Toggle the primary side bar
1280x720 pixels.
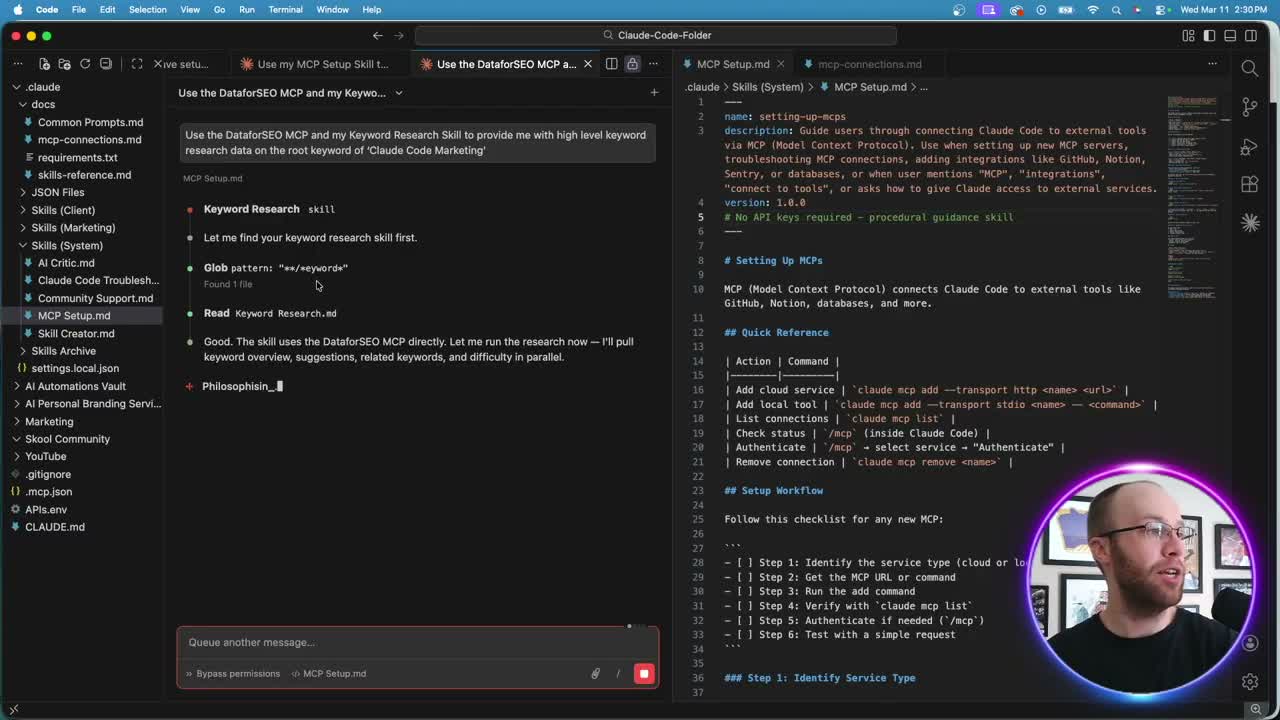1209,36
